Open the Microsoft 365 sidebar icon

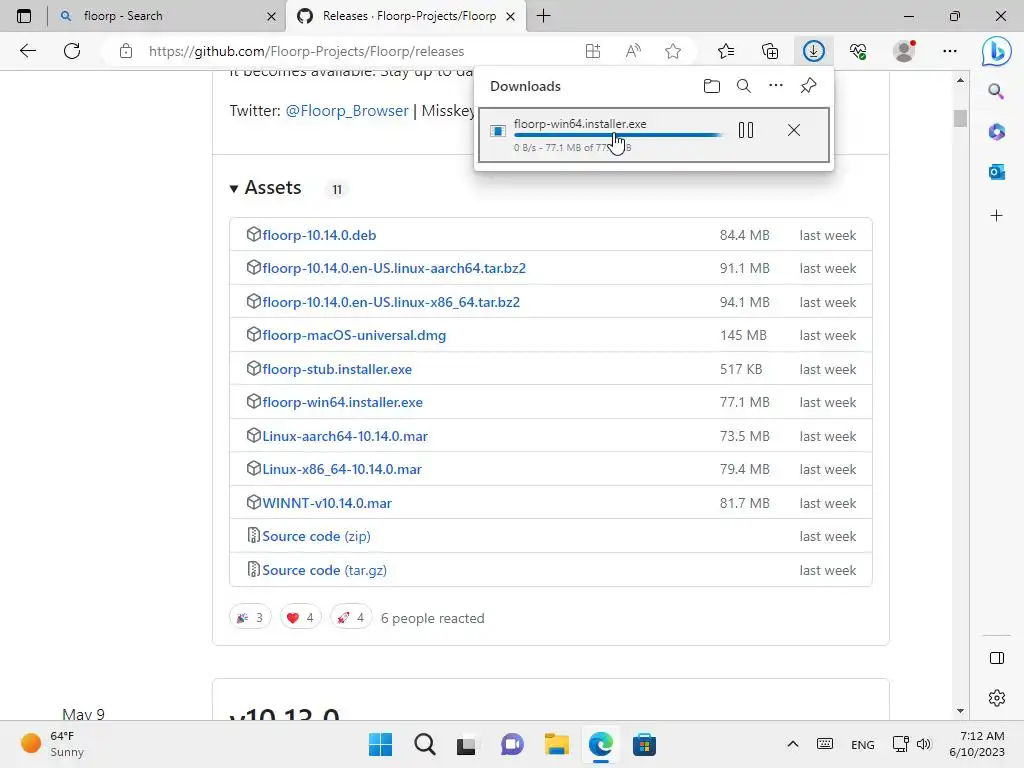pyautogui.click(x=997, y=132)
